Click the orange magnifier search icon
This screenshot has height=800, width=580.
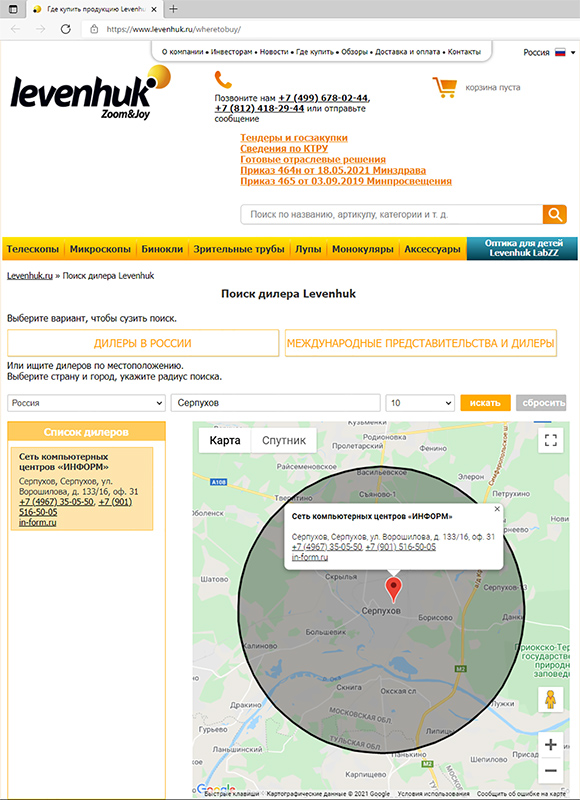coord(554,215)
